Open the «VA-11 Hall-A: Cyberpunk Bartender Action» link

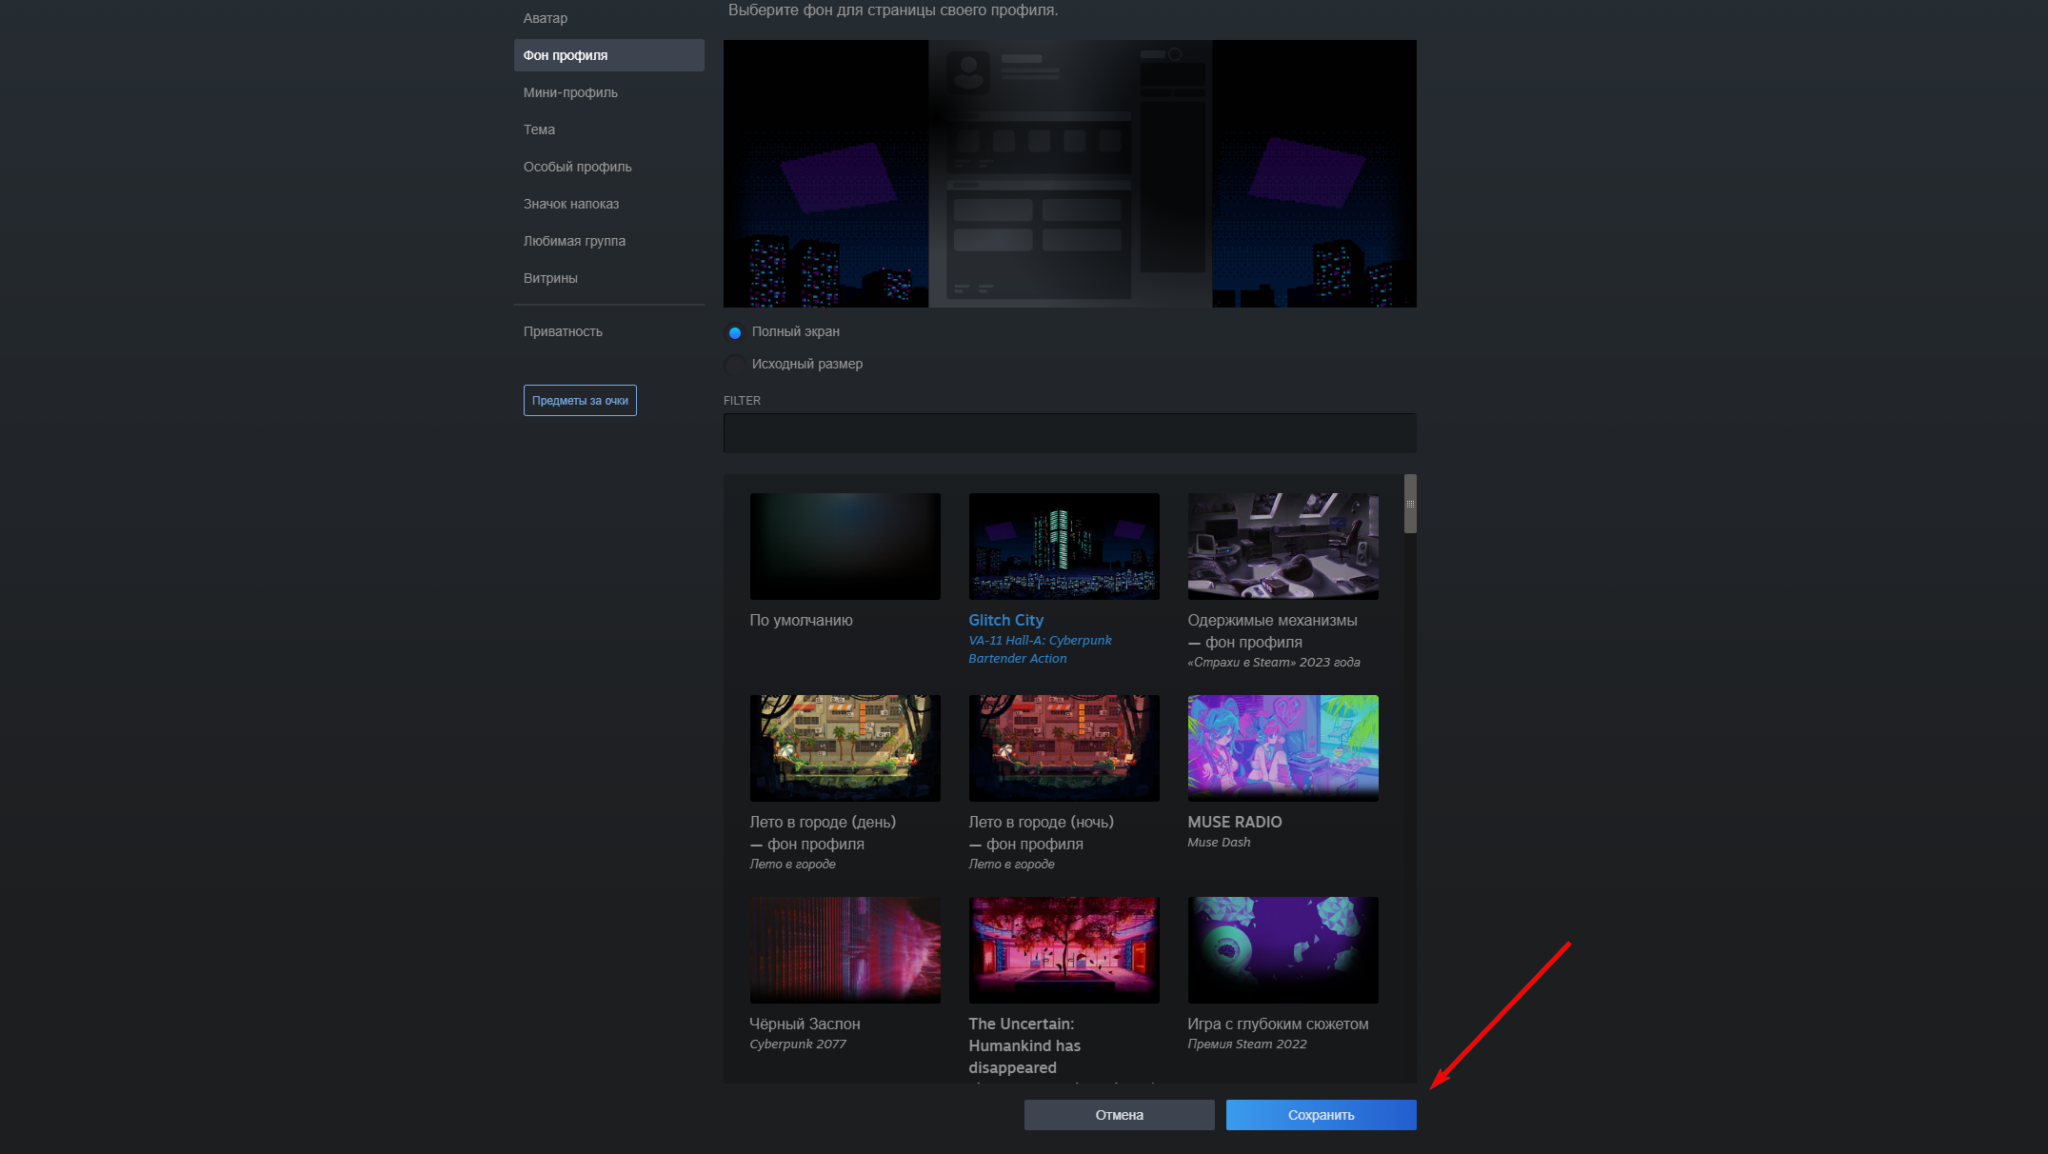(1040, 649)
